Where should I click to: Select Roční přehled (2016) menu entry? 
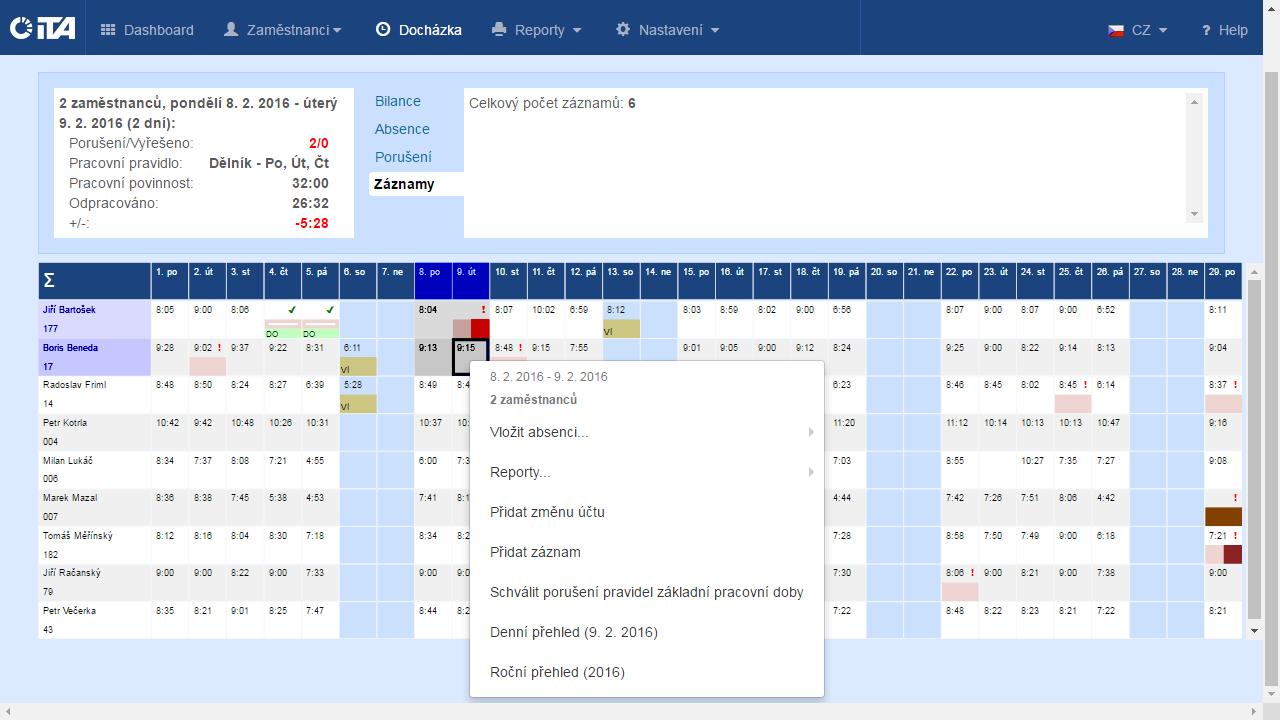click(x=557, y=672)
